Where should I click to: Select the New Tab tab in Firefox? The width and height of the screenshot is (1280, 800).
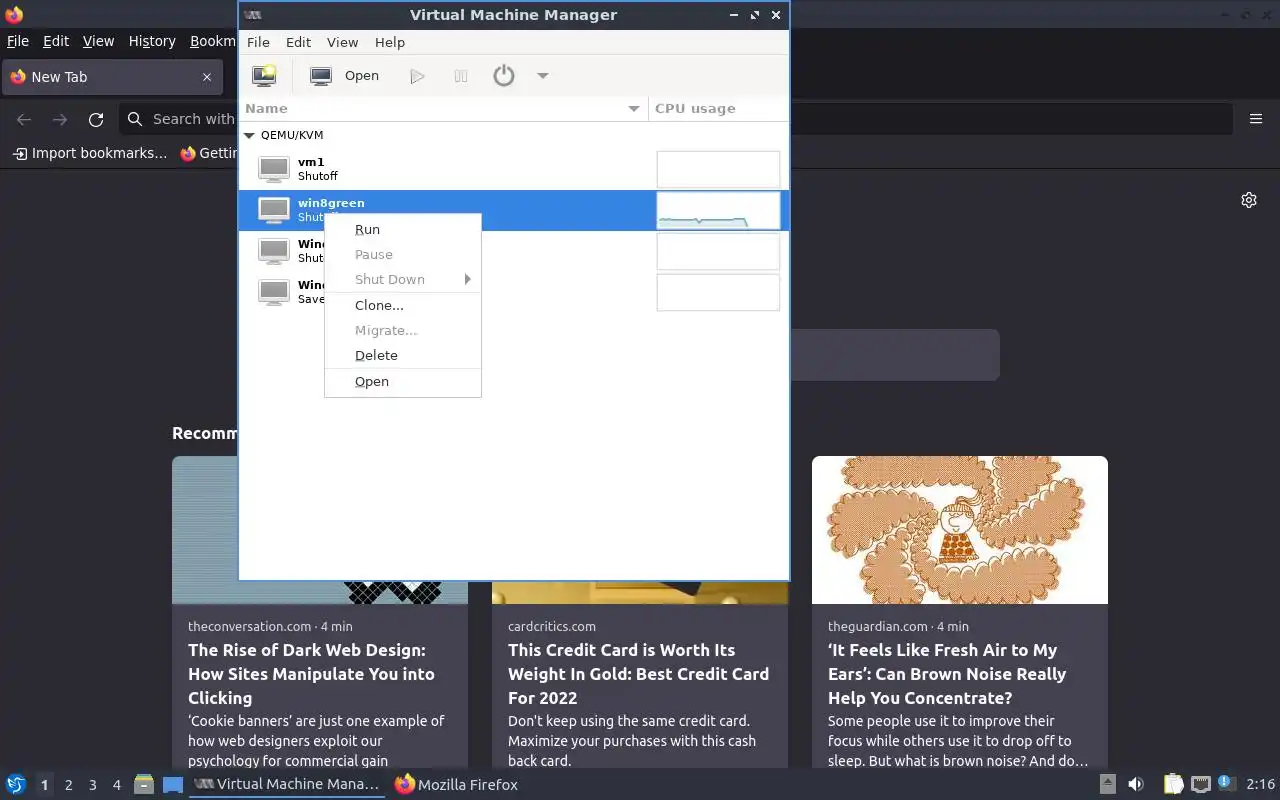(x=111, y=77)
